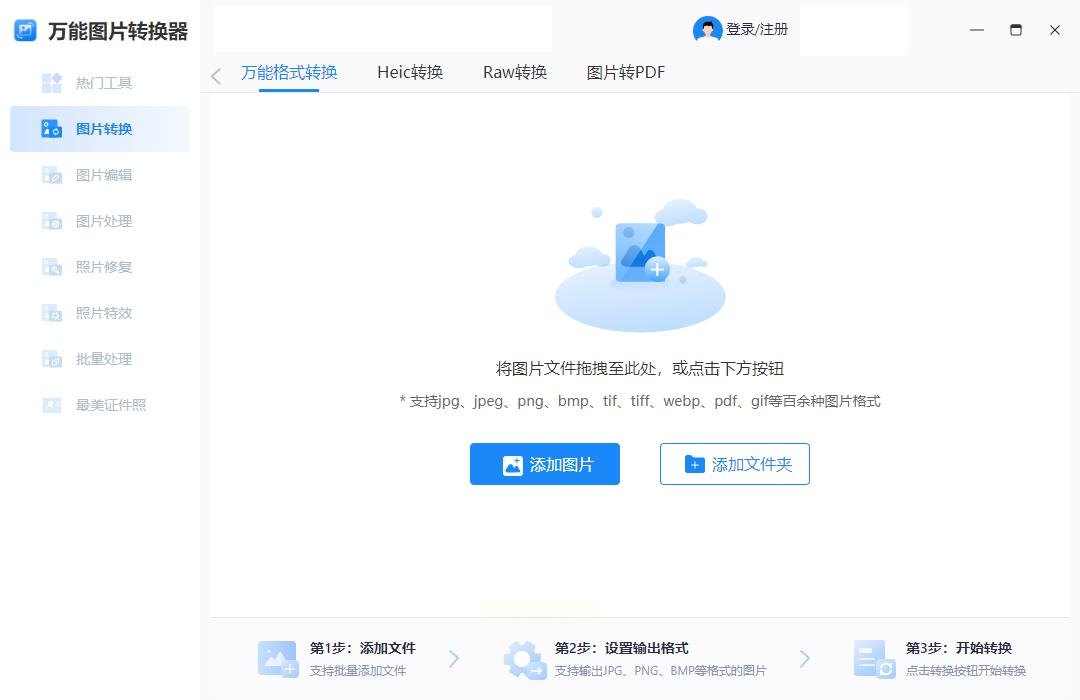The height and width of the screenshot is (700, 1080).
Task: Click chevron after 第2步 设置输出格式
Action: [804, 659]
